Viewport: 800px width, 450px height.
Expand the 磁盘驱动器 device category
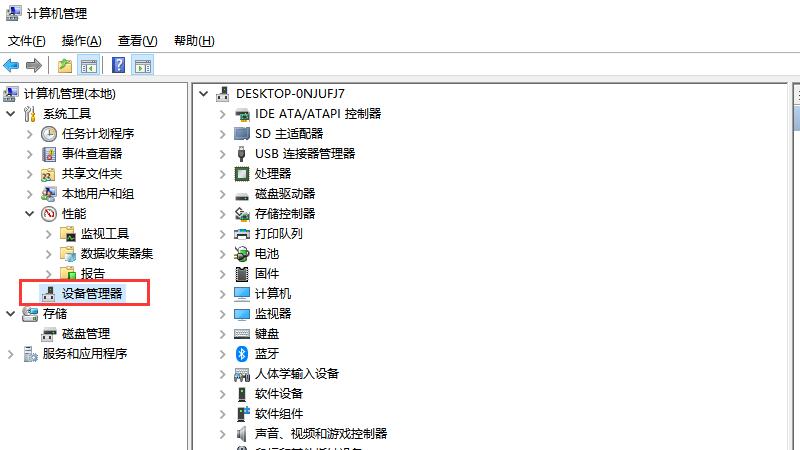pyautogui.click(x=222, y=193)
